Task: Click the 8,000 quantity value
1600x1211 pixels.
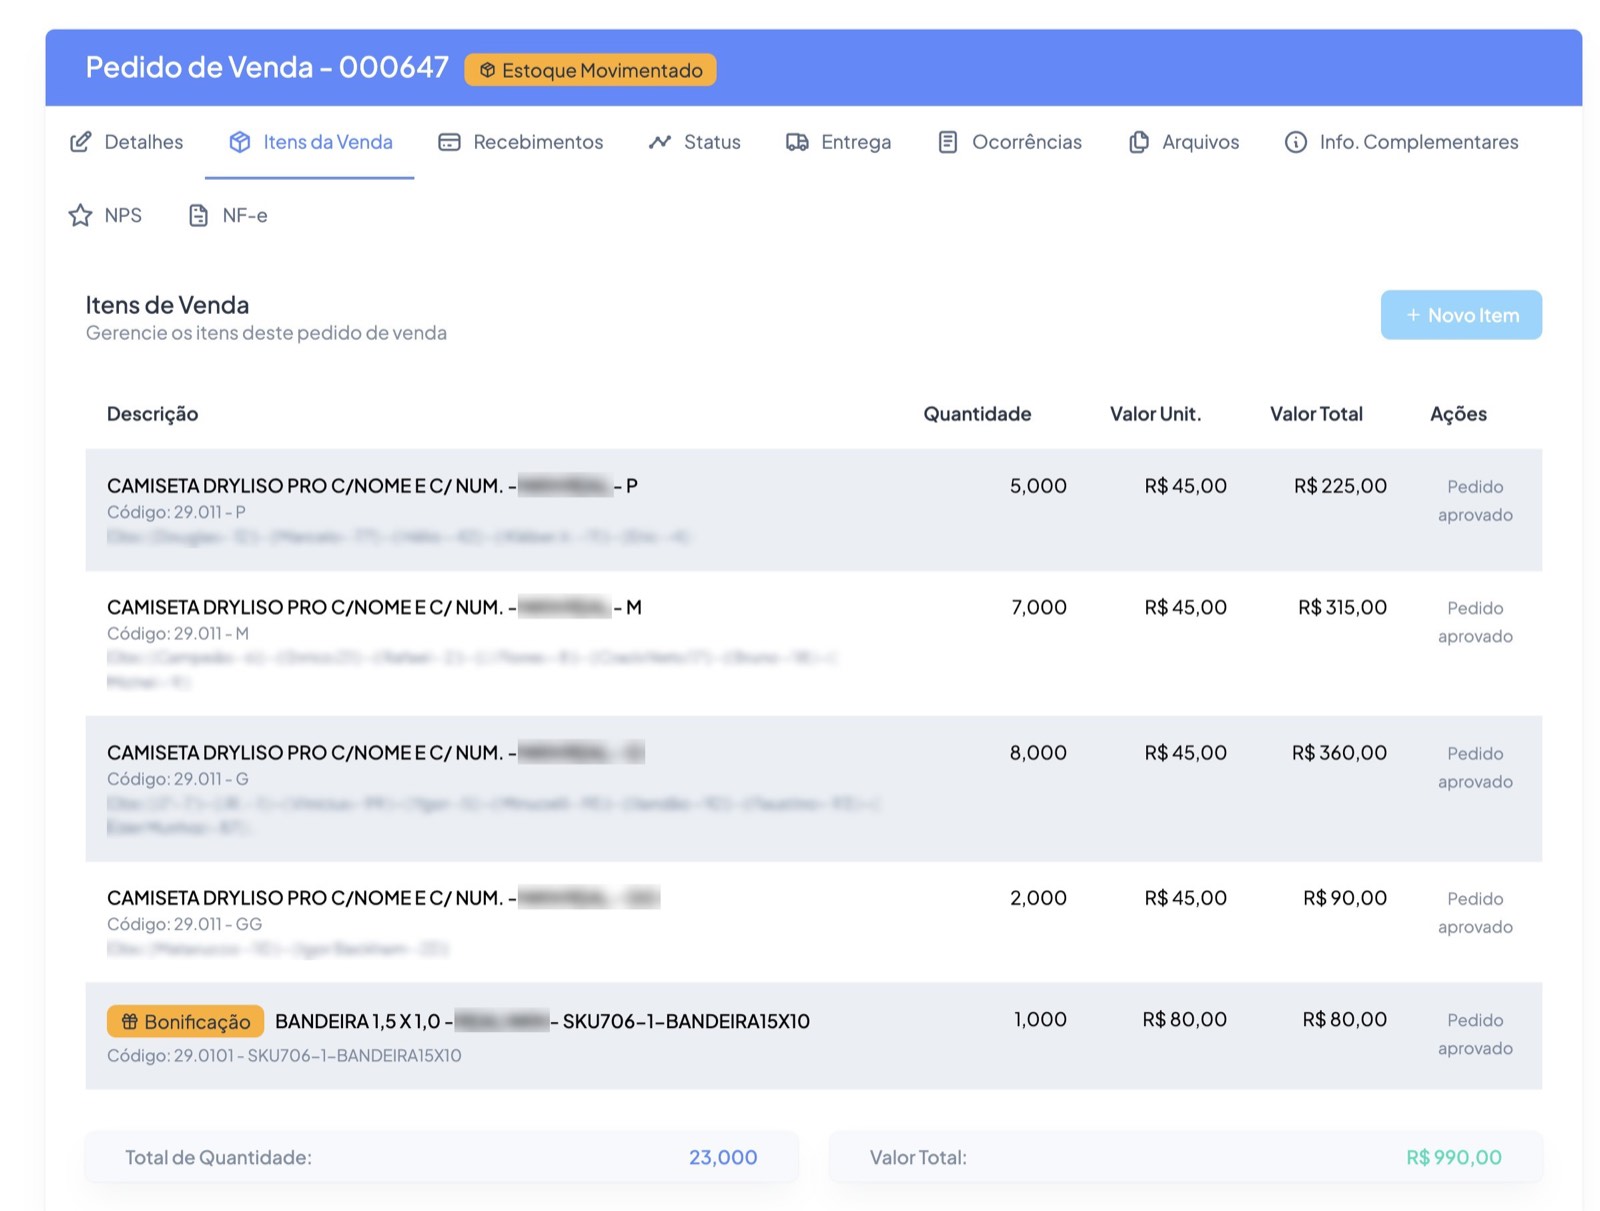Action: (1038, 752)
